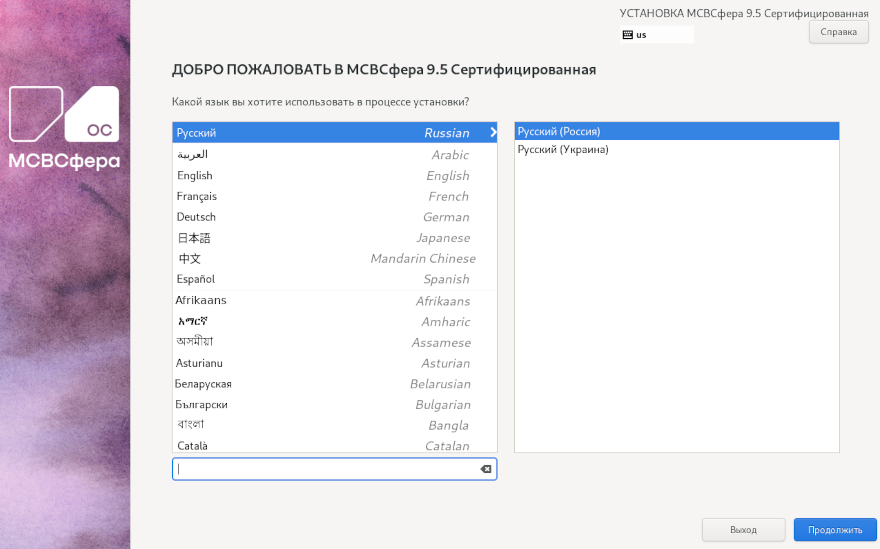The width and height of the screenshot is (880, 549).
Task: Open the us keyboard layout indicator
Action: tap(656, 34)
